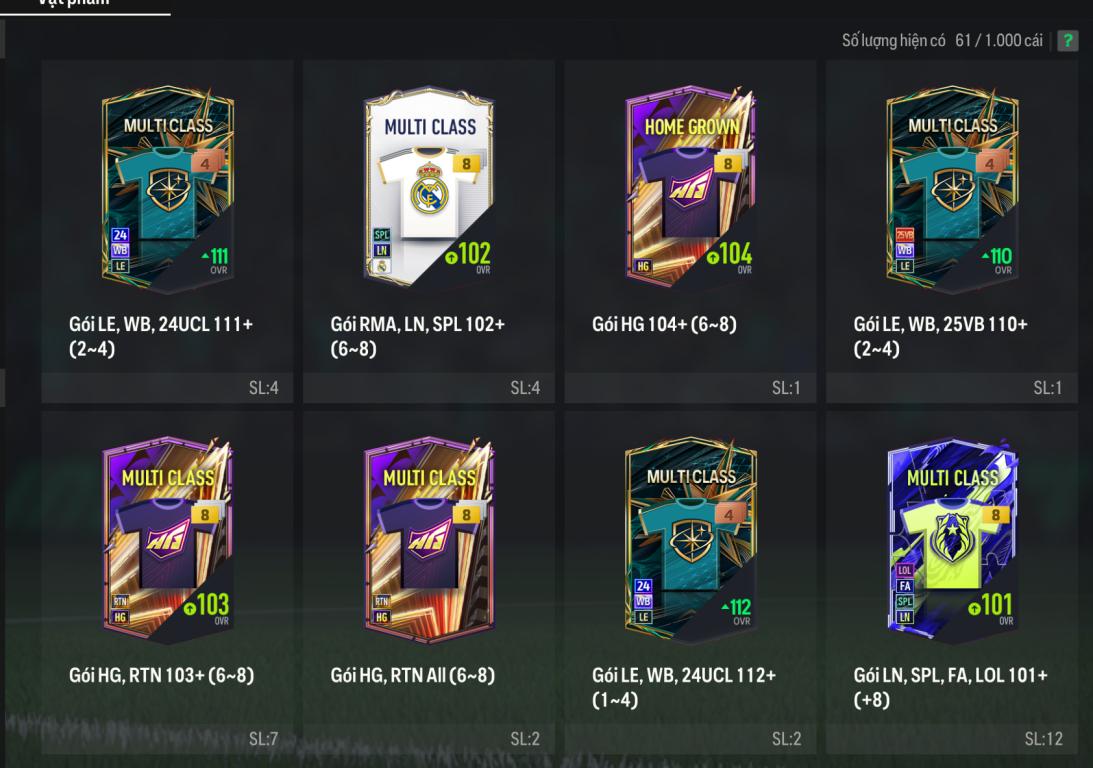Select the Multi Class 112 OVR pack
This screenshot has height=768, width=1093.
(x=690, y=583)
